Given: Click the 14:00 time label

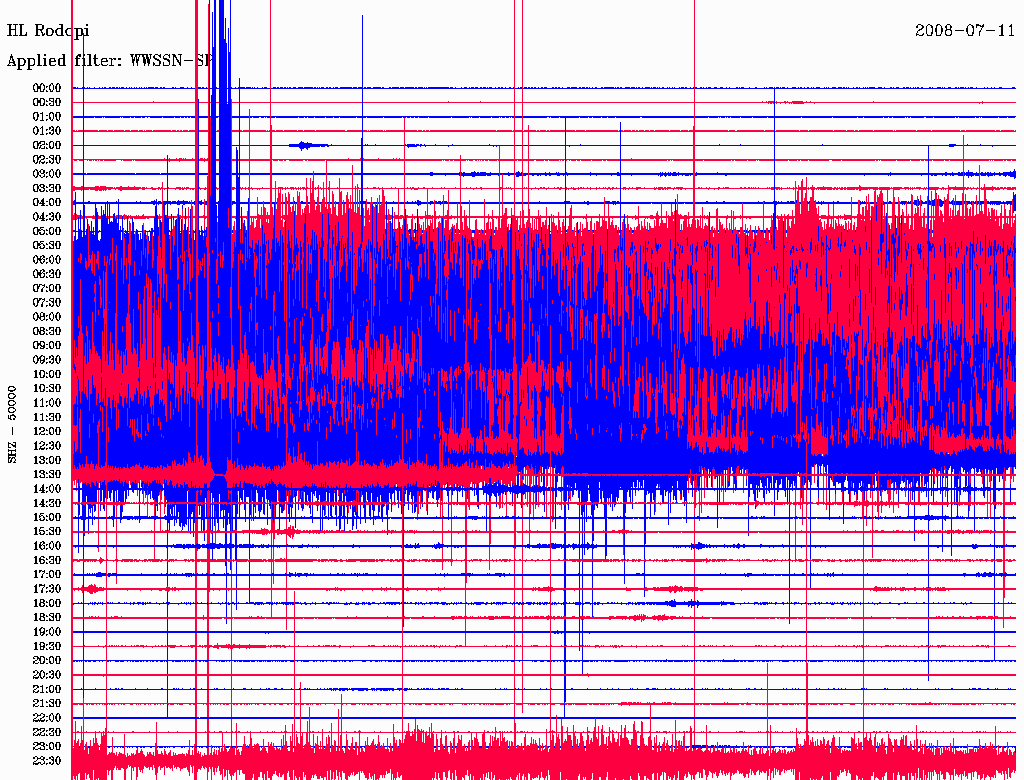Looking at the screenshot, I should (47, 489).
